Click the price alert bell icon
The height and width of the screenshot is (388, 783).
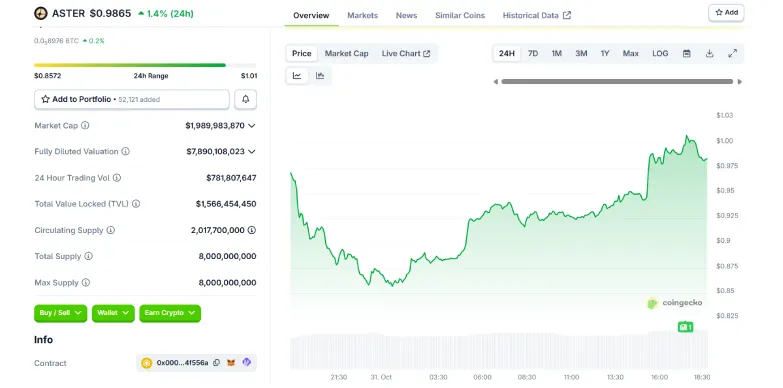pyautogui.click(x=245, y=99)
